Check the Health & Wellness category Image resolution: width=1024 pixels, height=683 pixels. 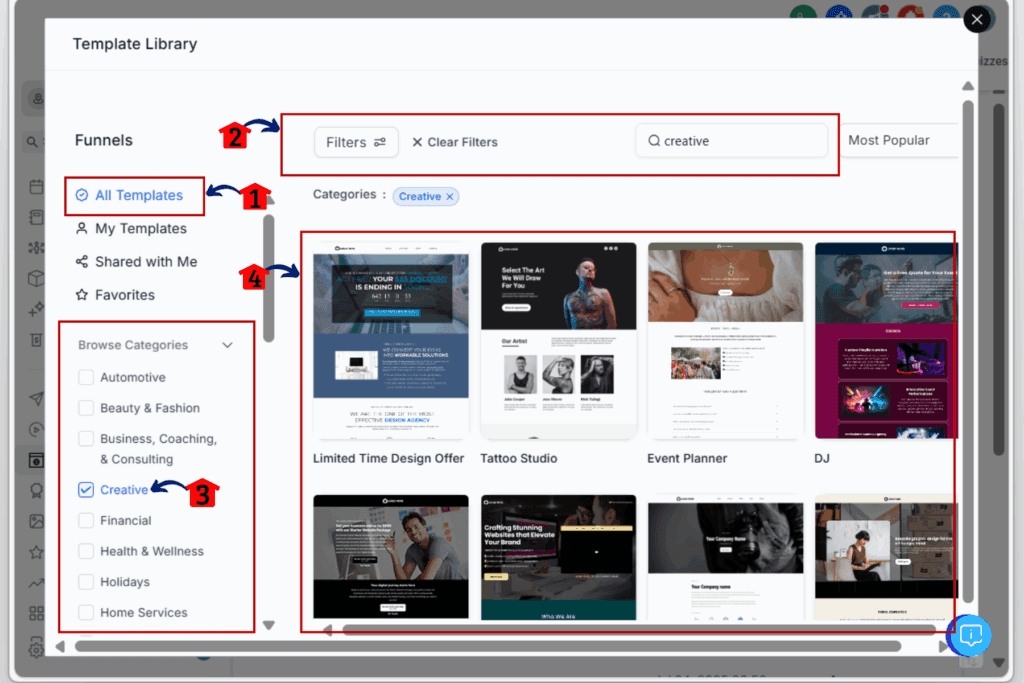[86, 551]
